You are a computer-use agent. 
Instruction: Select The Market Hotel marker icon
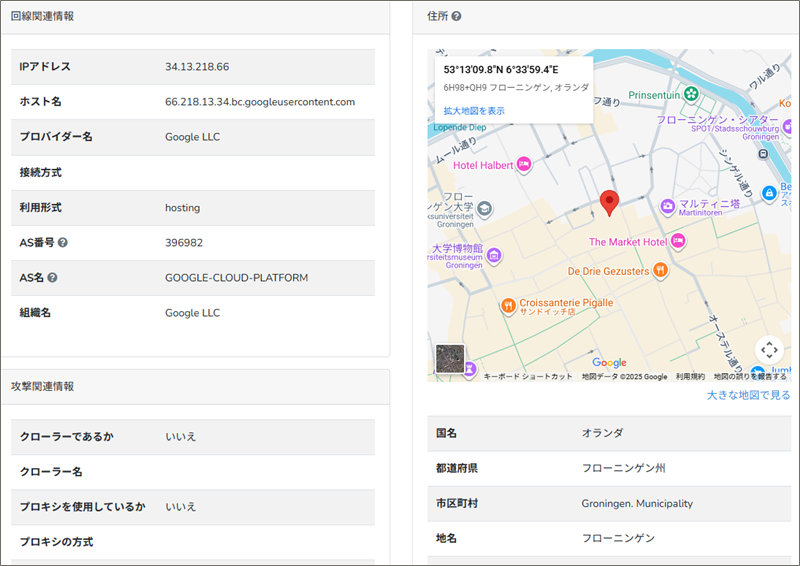(678, 241)
